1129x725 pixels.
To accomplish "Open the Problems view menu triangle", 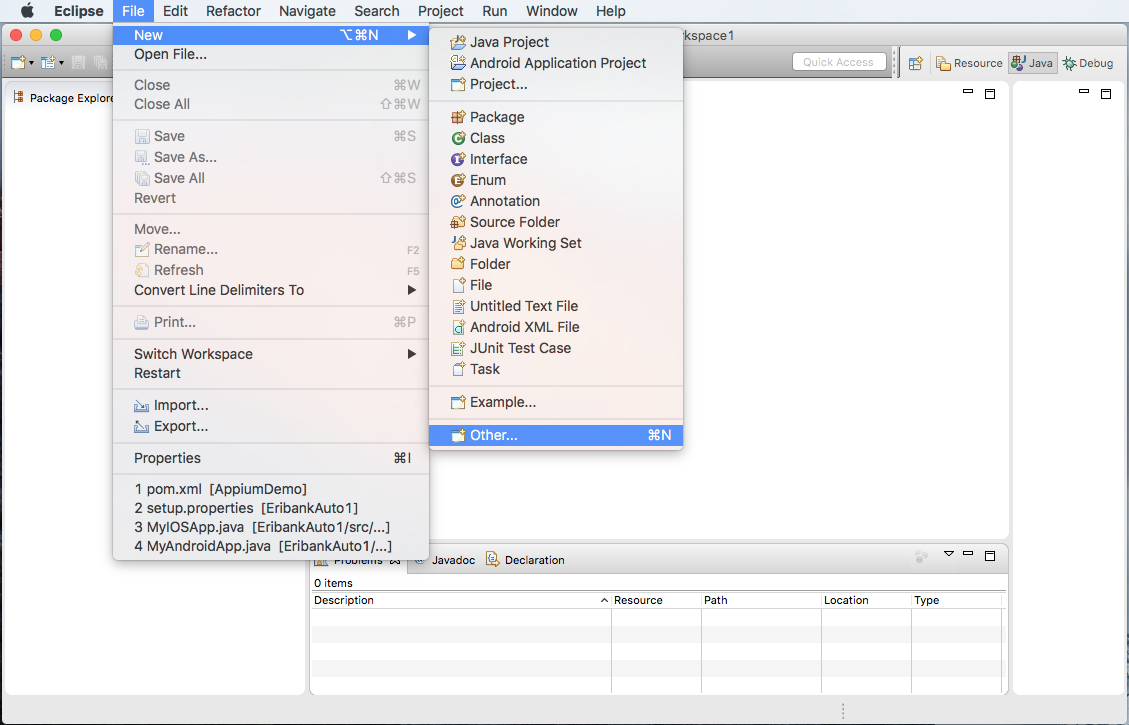I will coord(948,554).
